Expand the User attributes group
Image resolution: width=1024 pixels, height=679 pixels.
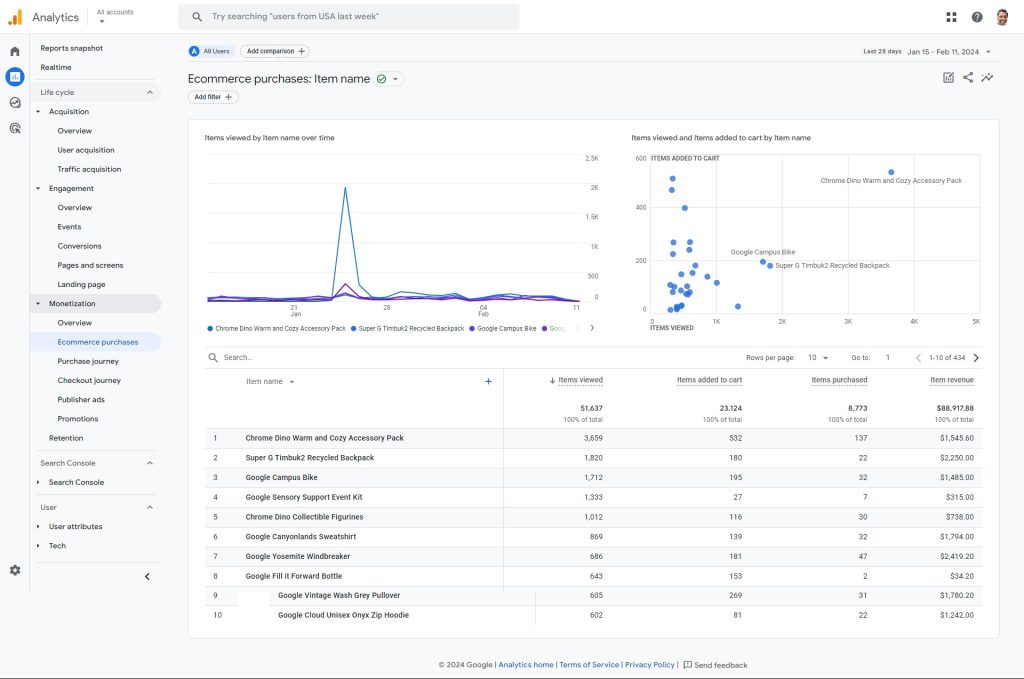click(x=38, y=526)
